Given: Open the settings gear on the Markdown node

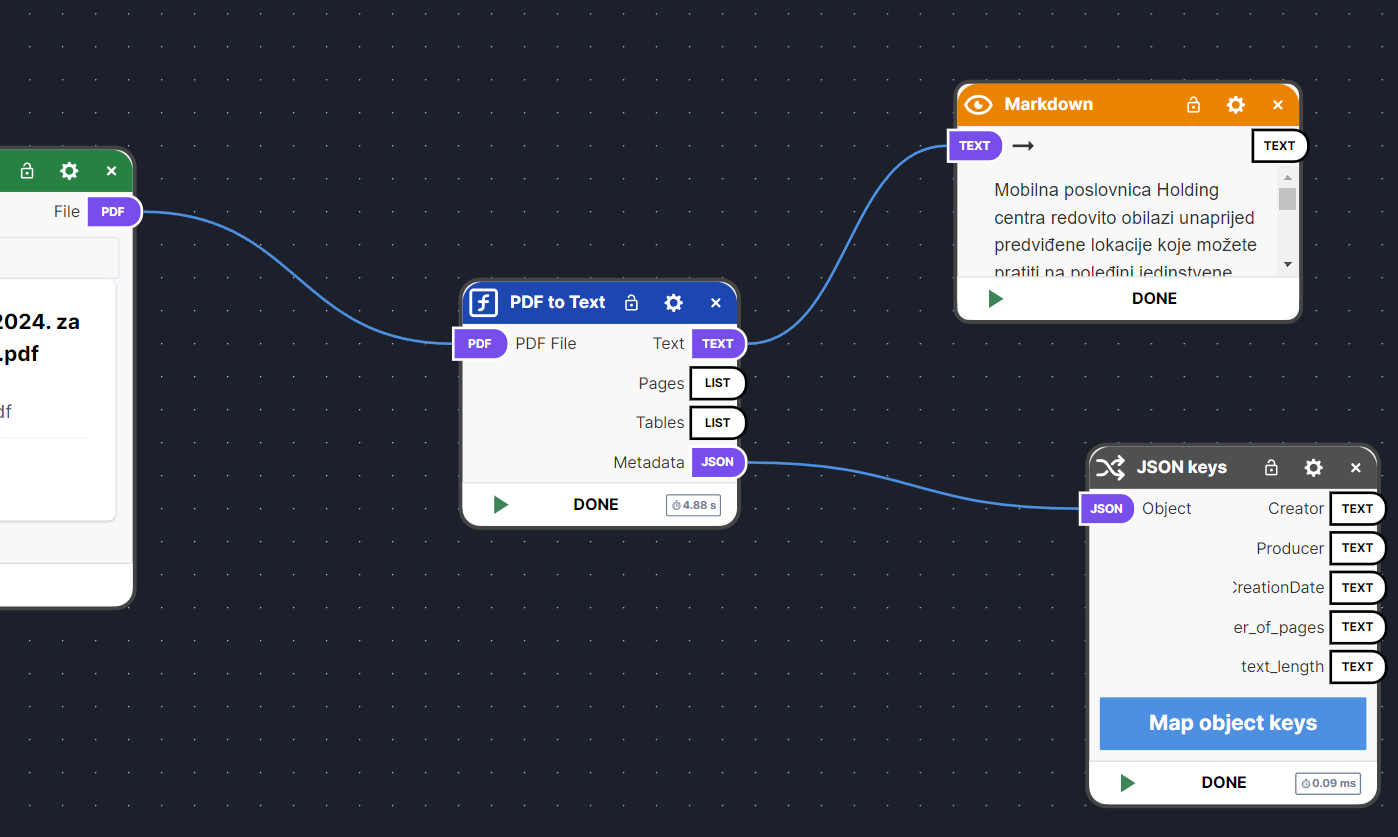Looking at the screenshot, I should pyautogui.click(x=1235, y=104).
